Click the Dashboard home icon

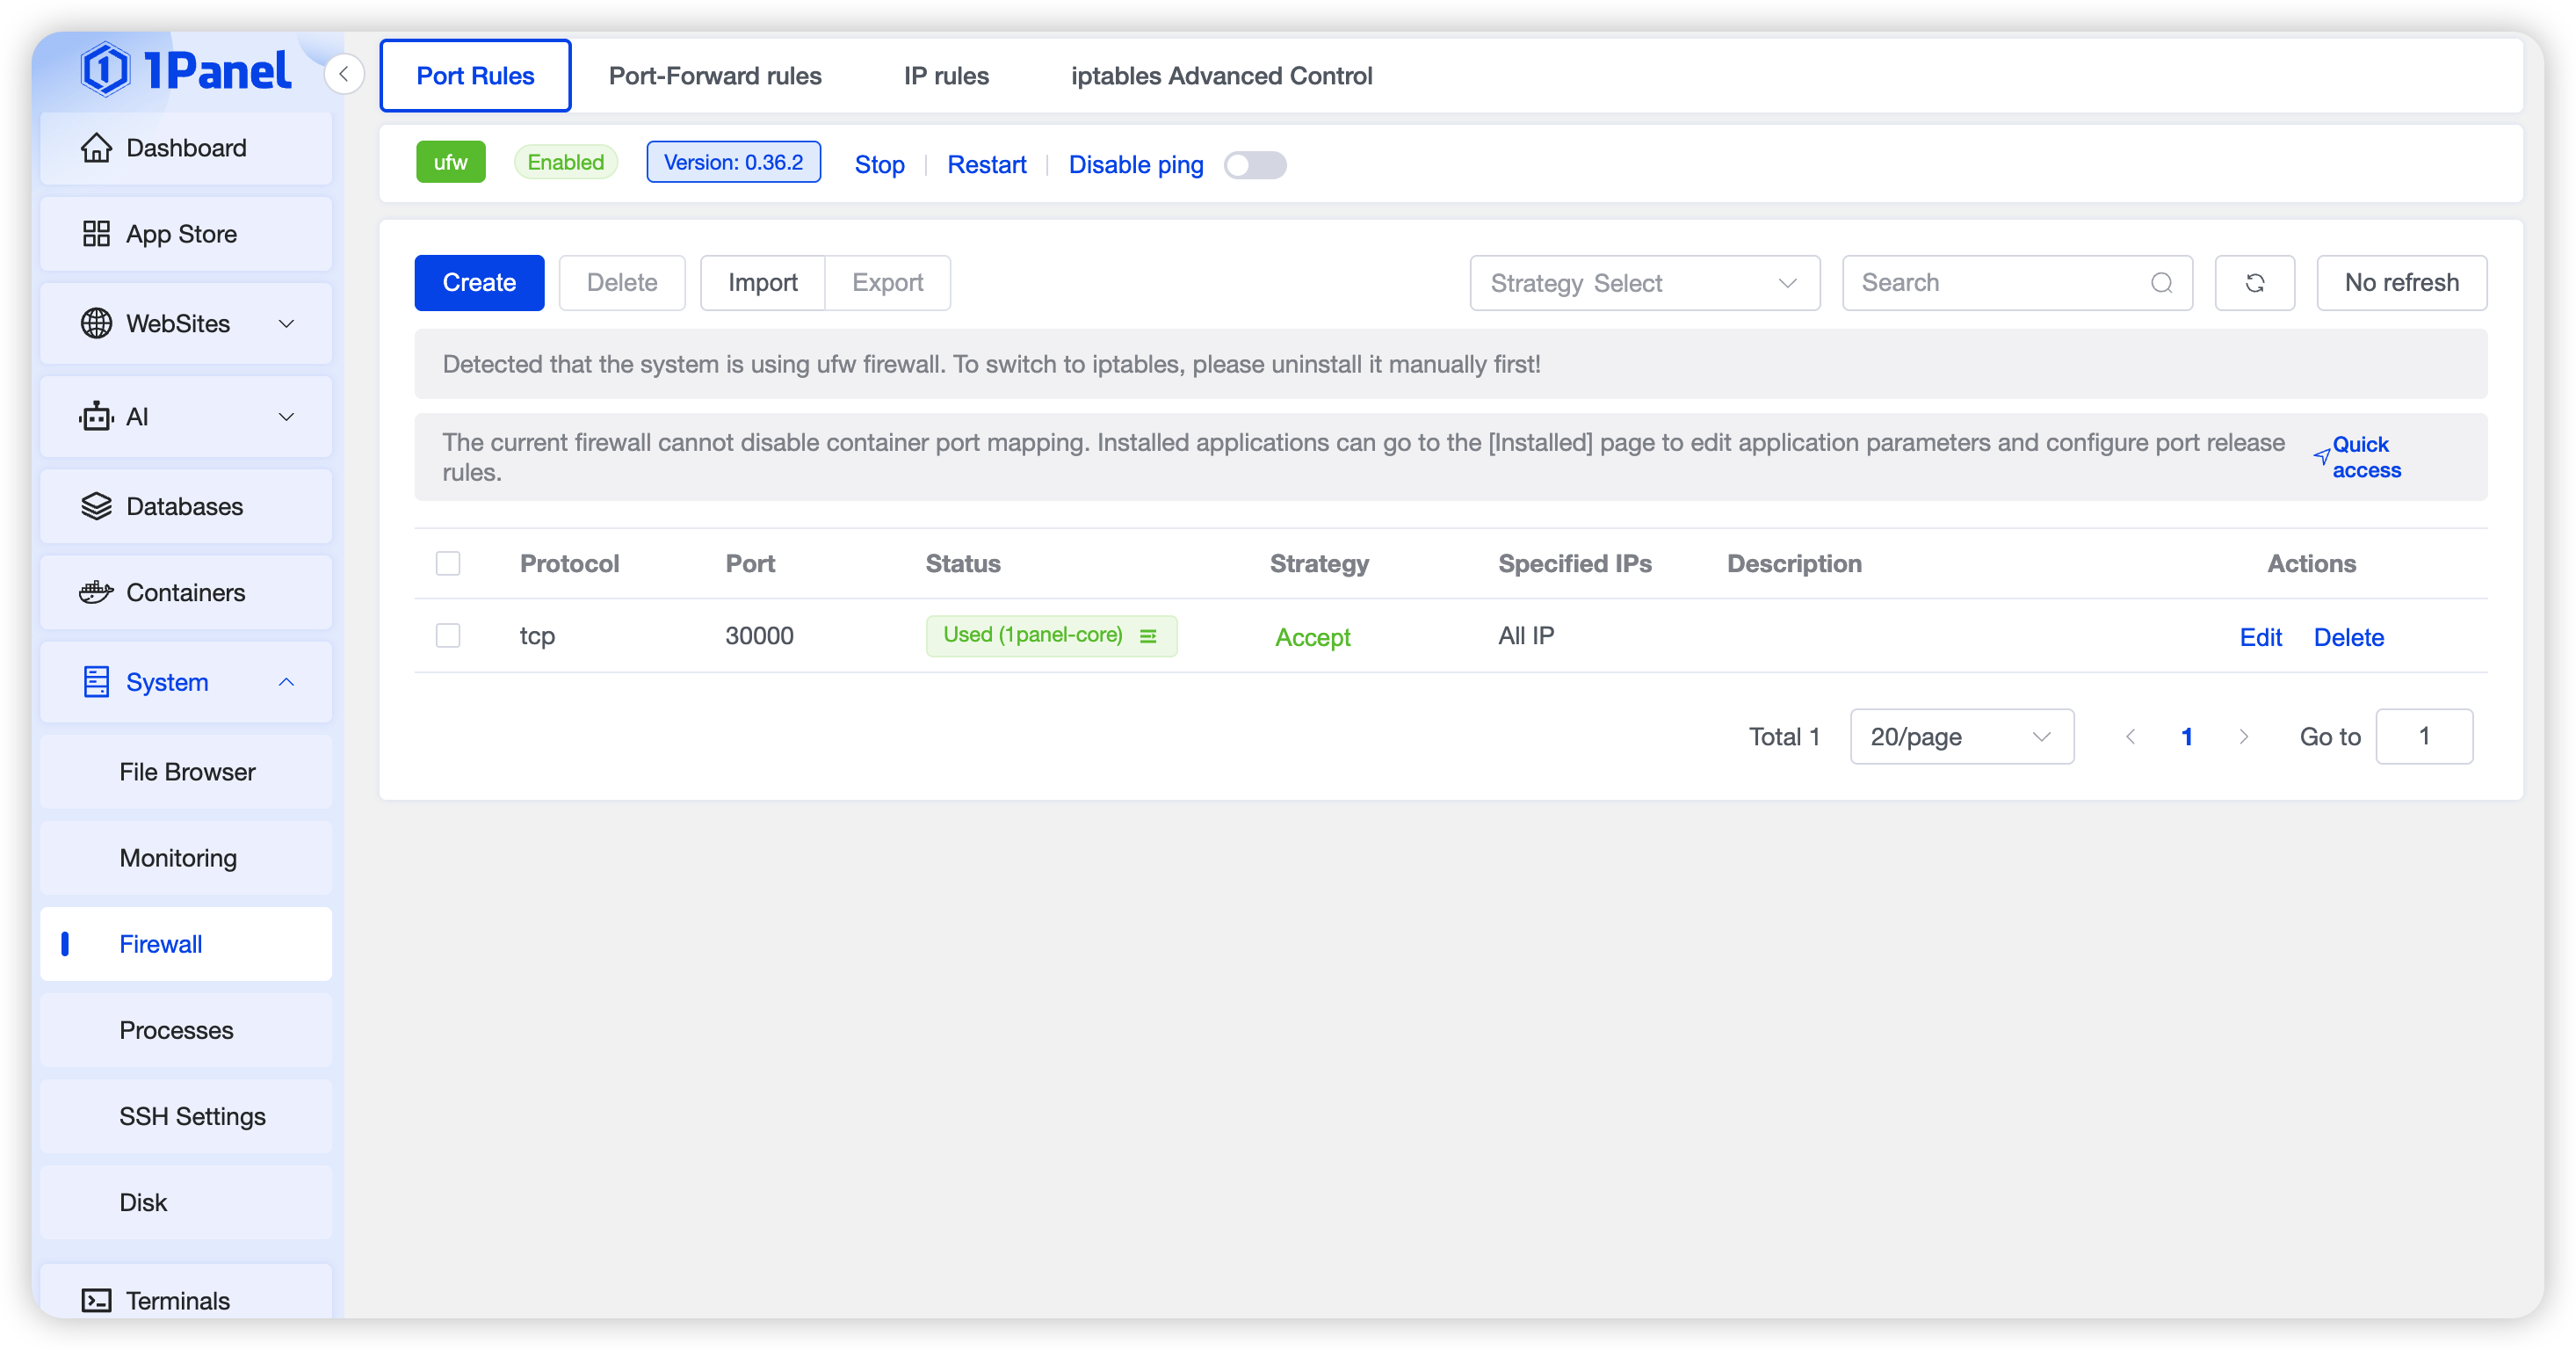coord(96,148)
